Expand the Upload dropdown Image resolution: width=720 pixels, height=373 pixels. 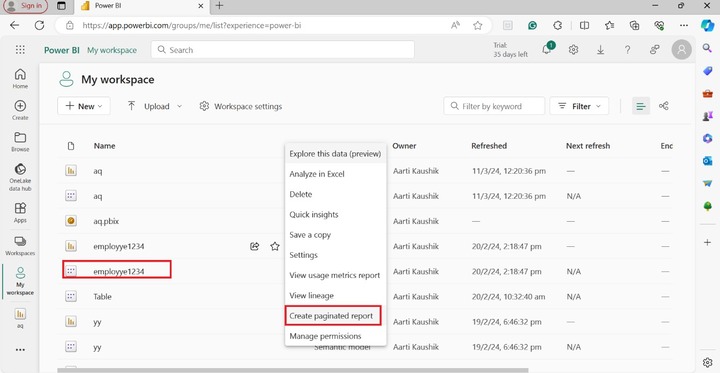(x=155, y=106)
